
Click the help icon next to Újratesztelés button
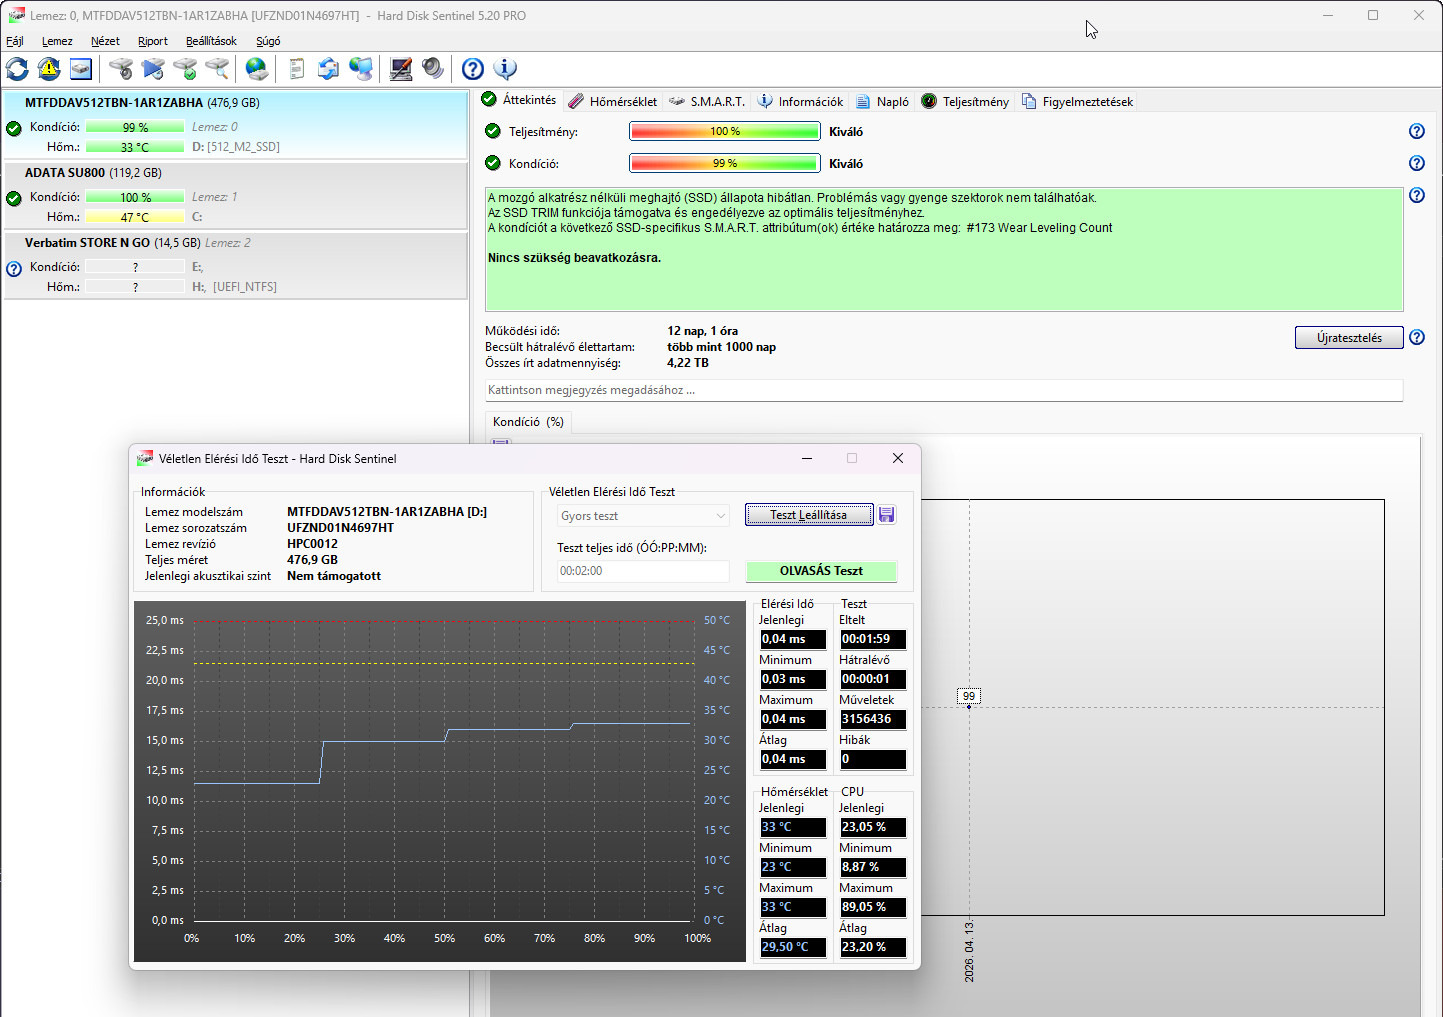[1417, 337]
